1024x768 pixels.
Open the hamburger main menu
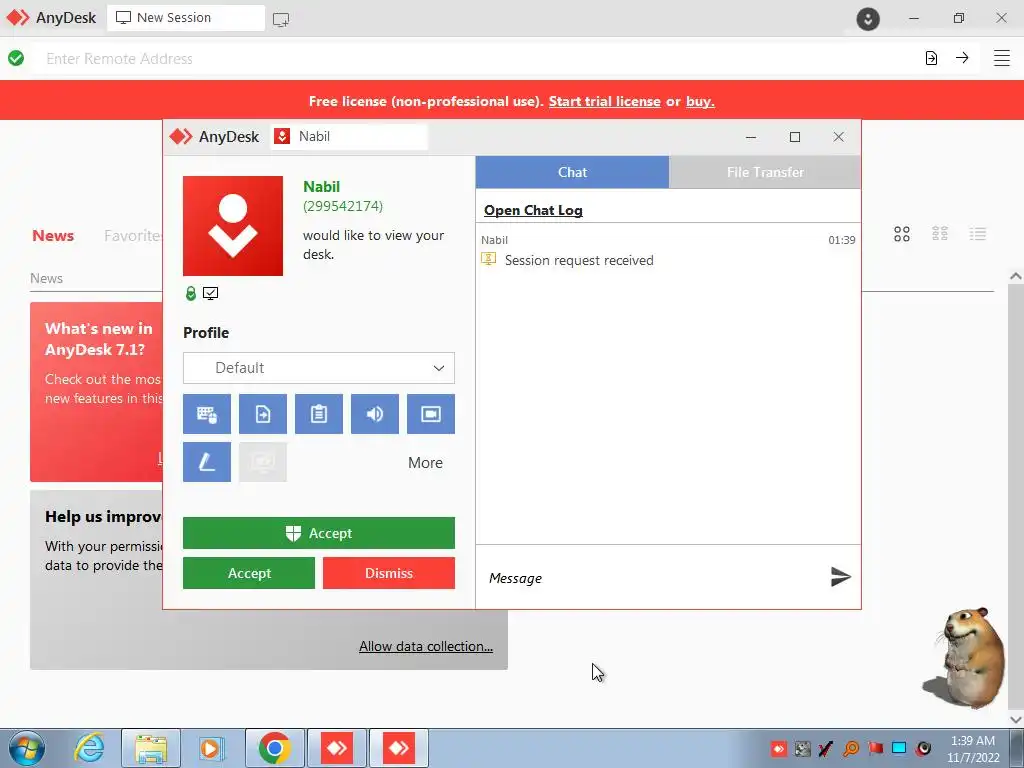[1002, 58]
